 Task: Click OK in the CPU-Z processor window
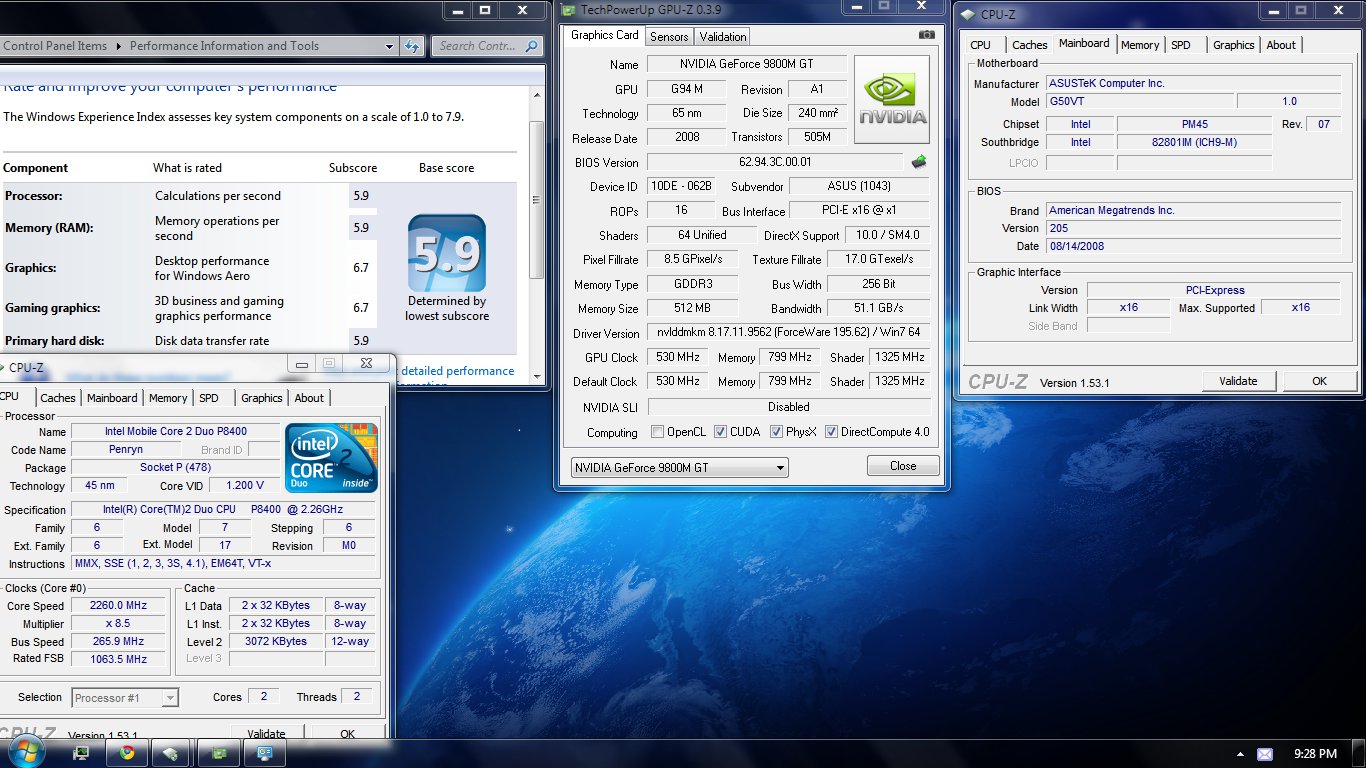pos(347,733)
